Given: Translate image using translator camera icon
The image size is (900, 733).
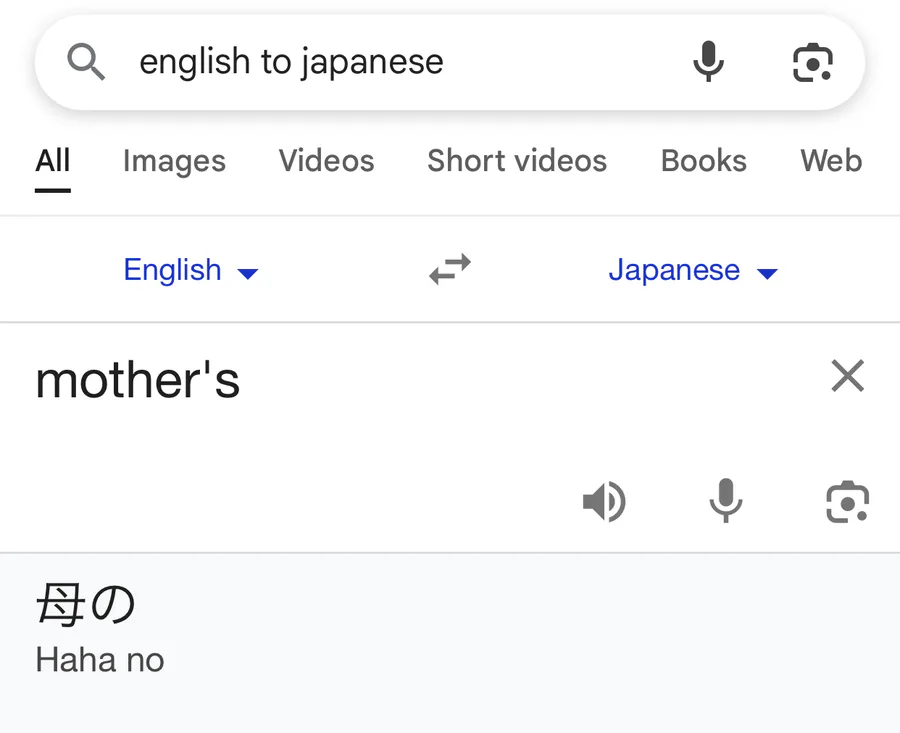Looking at the screenshot, I should pyautogui.click(x=848, y=502).
